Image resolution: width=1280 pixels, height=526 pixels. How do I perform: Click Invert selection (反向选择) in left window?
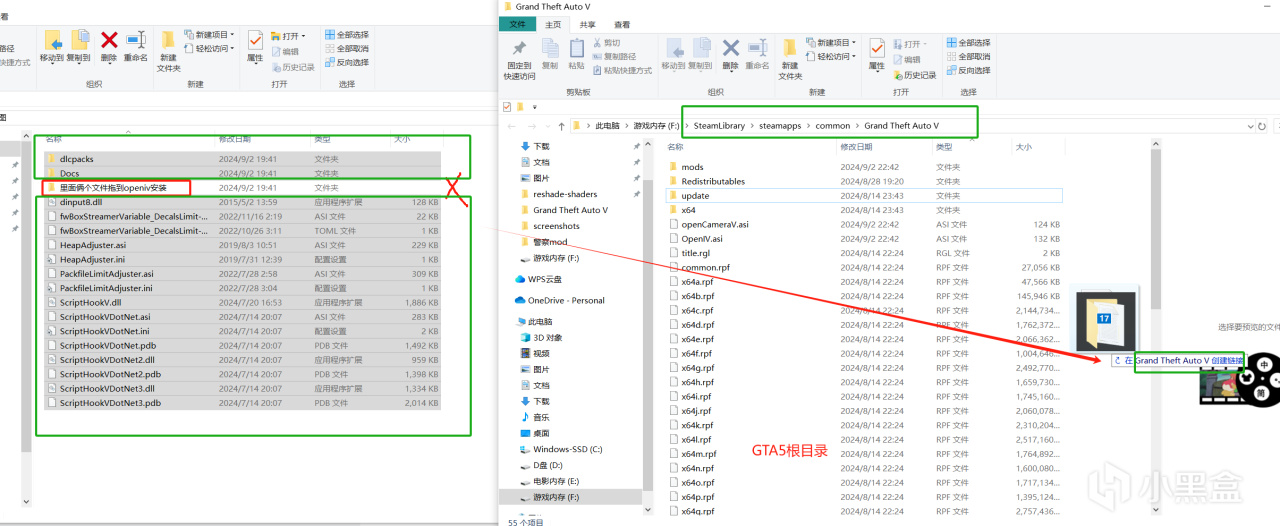(x=346, y=62)
